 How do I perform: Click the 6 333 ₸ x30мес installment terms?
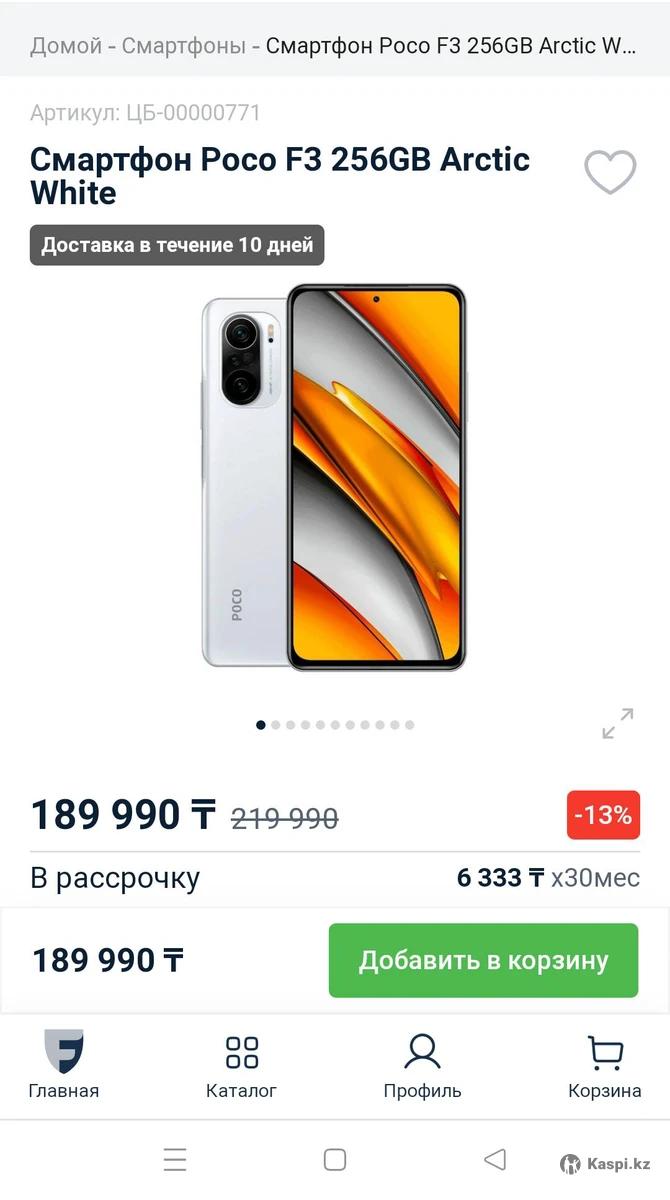[x=548, y=878]
